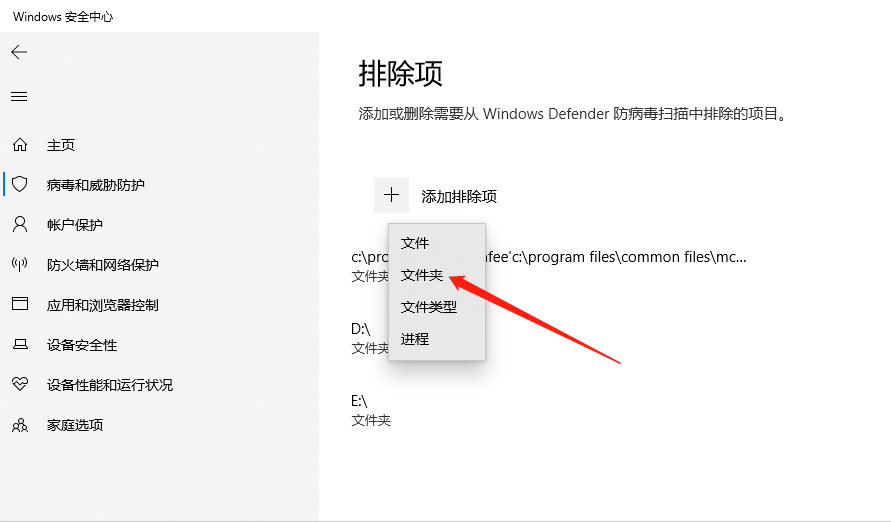The image size is (891, 522).
Task: Click the 添加排除项 label
Action: 459,197
